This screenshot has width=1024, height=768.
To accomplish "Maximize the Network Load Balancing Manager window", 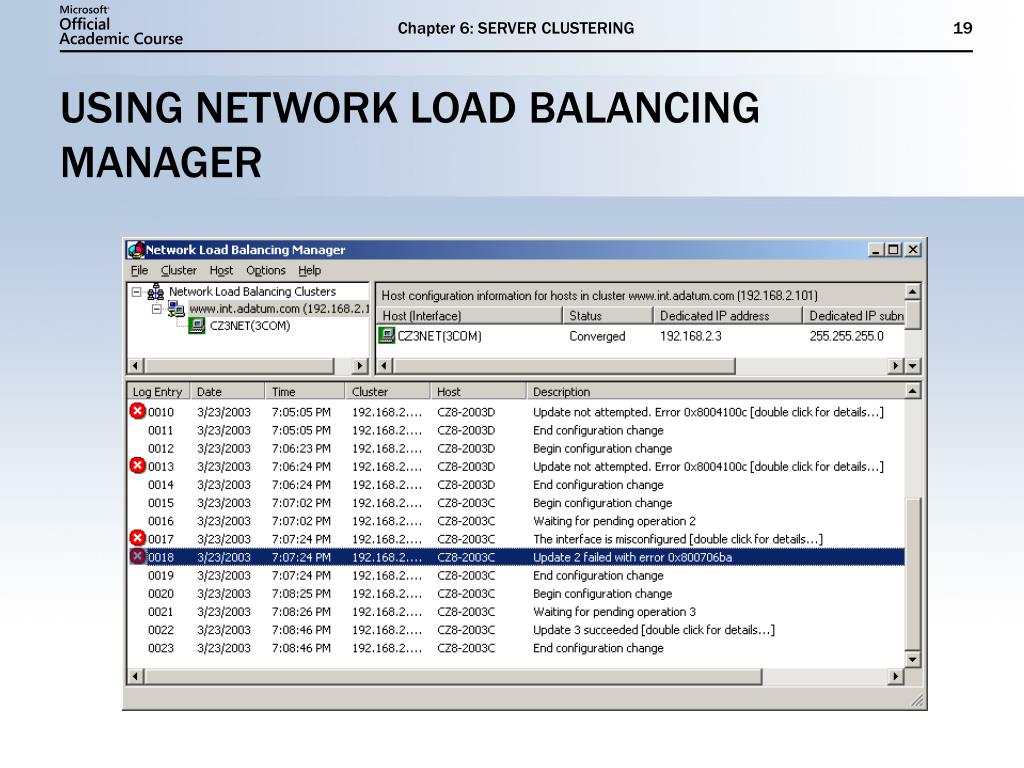I will (893, 249).
